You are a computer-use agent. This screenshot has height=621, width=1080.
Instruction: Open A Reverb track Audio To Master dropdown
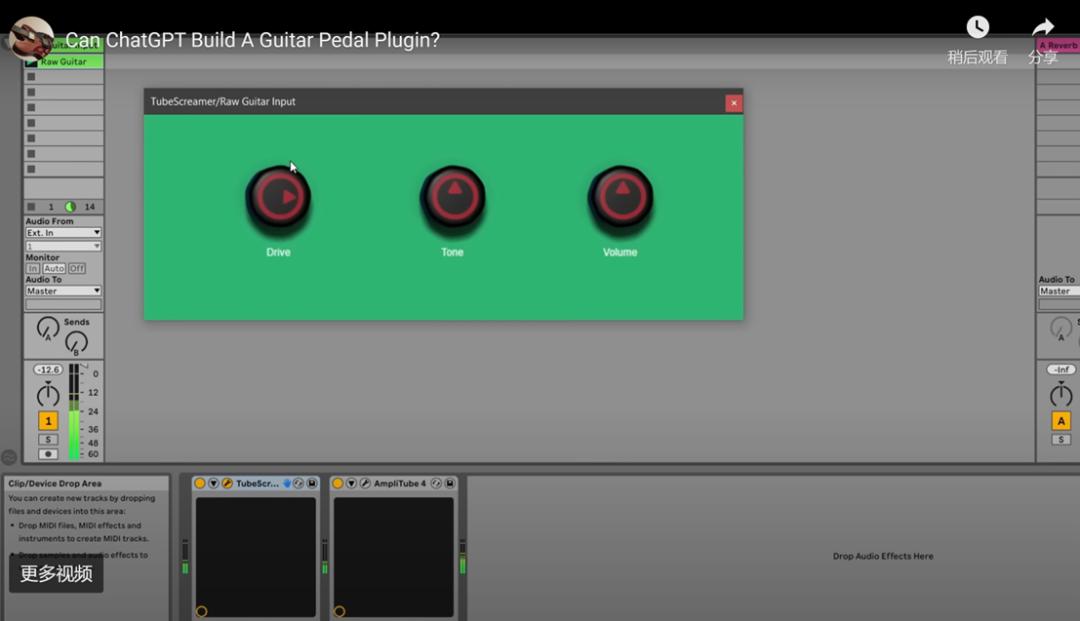click(x=1059, y=291)
